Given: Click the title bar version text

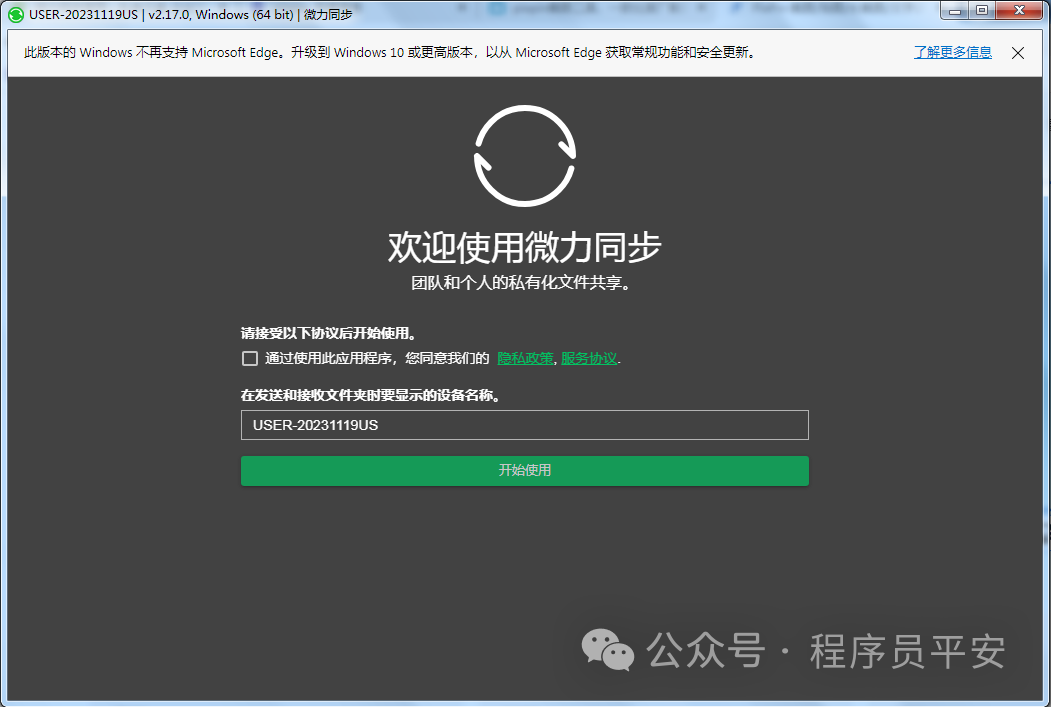Looking at the screenshot, I should coord(190,15).
